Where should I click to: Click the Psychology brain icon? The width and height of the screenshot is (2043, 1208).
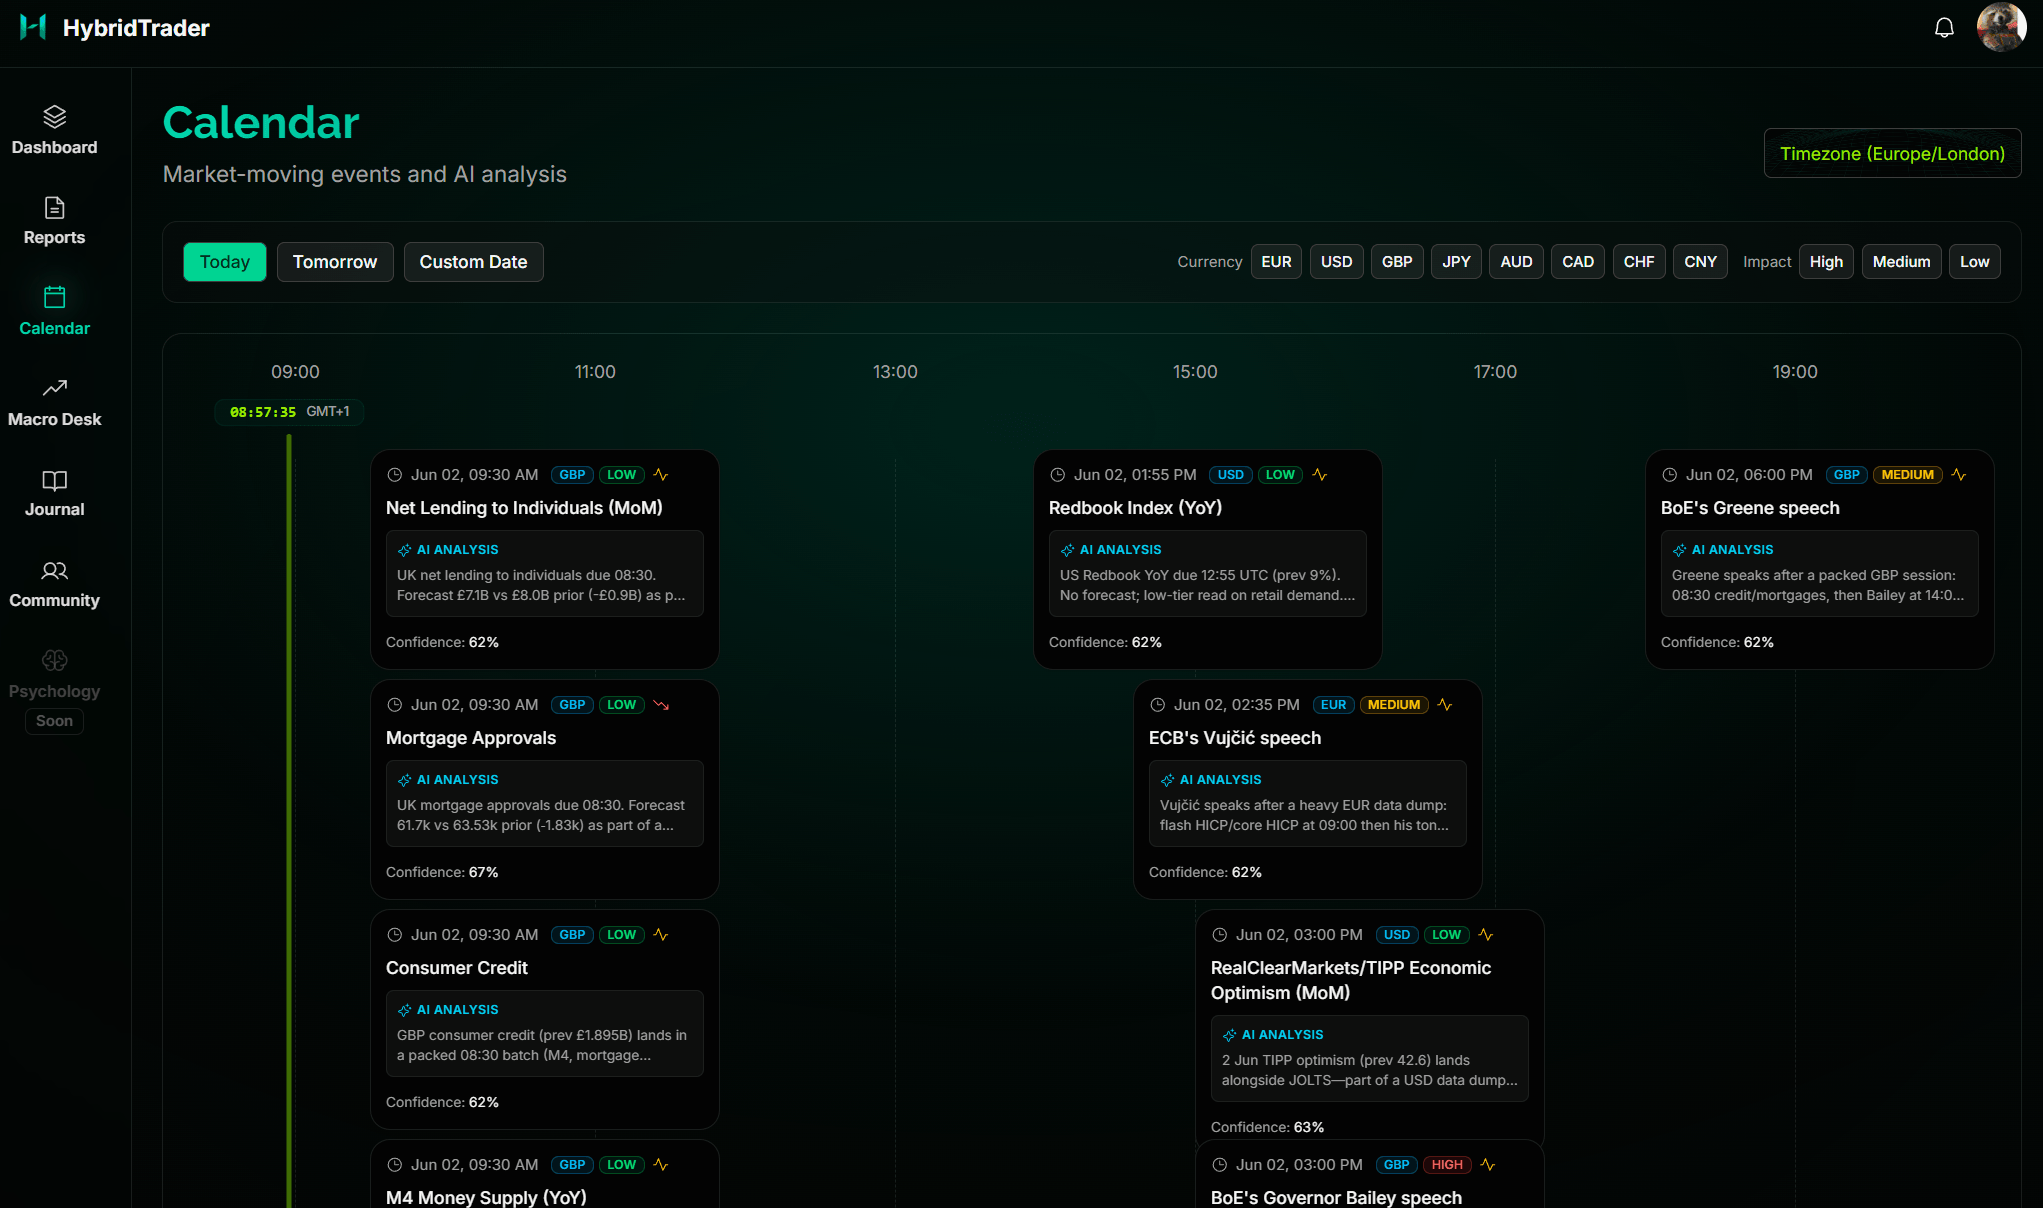pyautogui.click(x=54, y=660)
